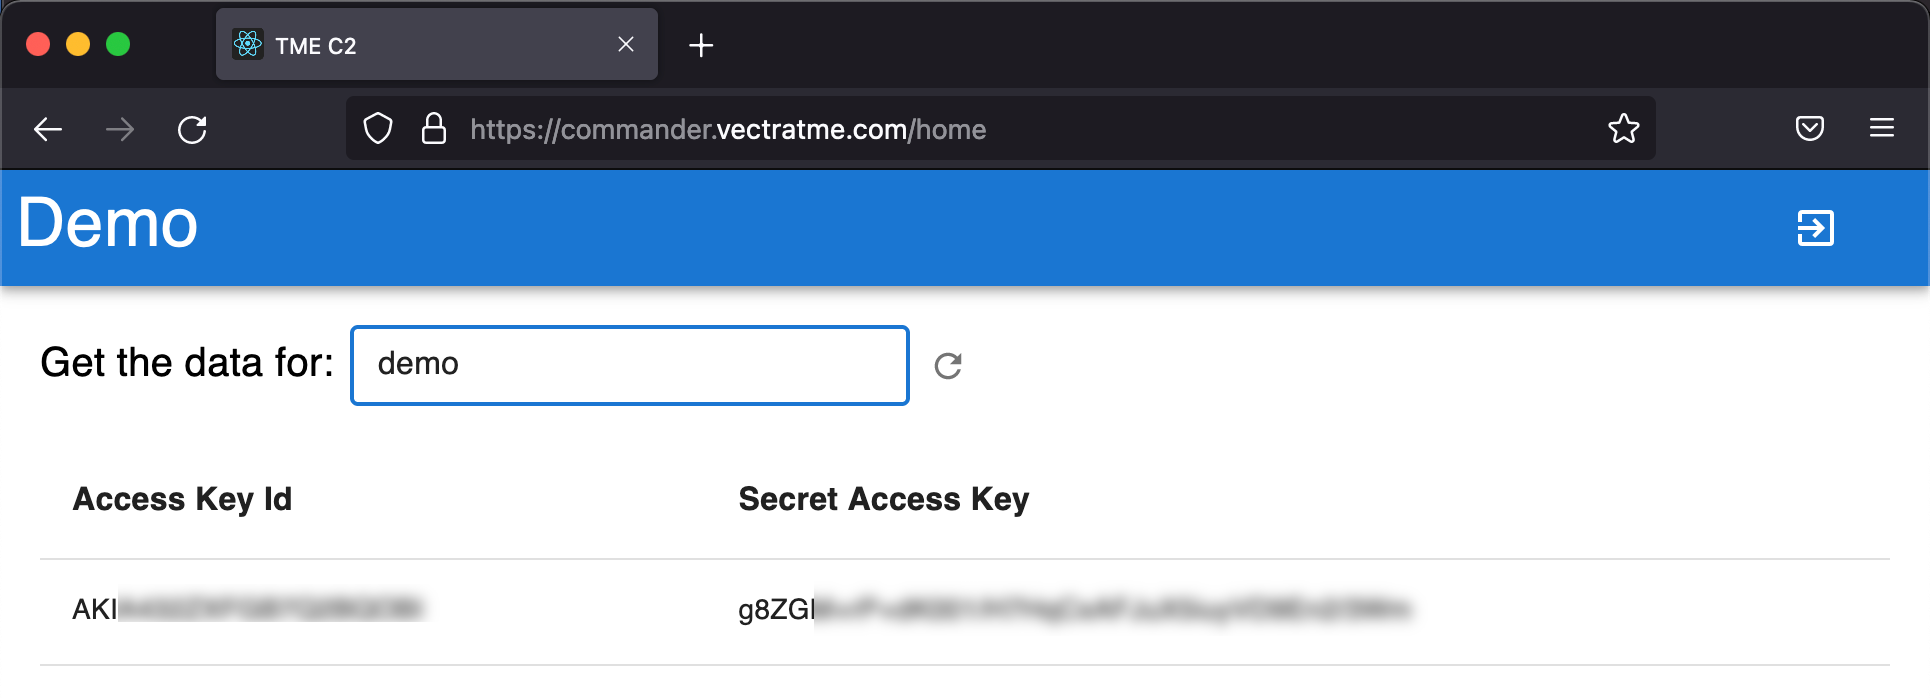Viewport: 1930px width, 698px height.
Task: Click the sign-out icon in the Demo header
Action: (x=1815, y=228)
